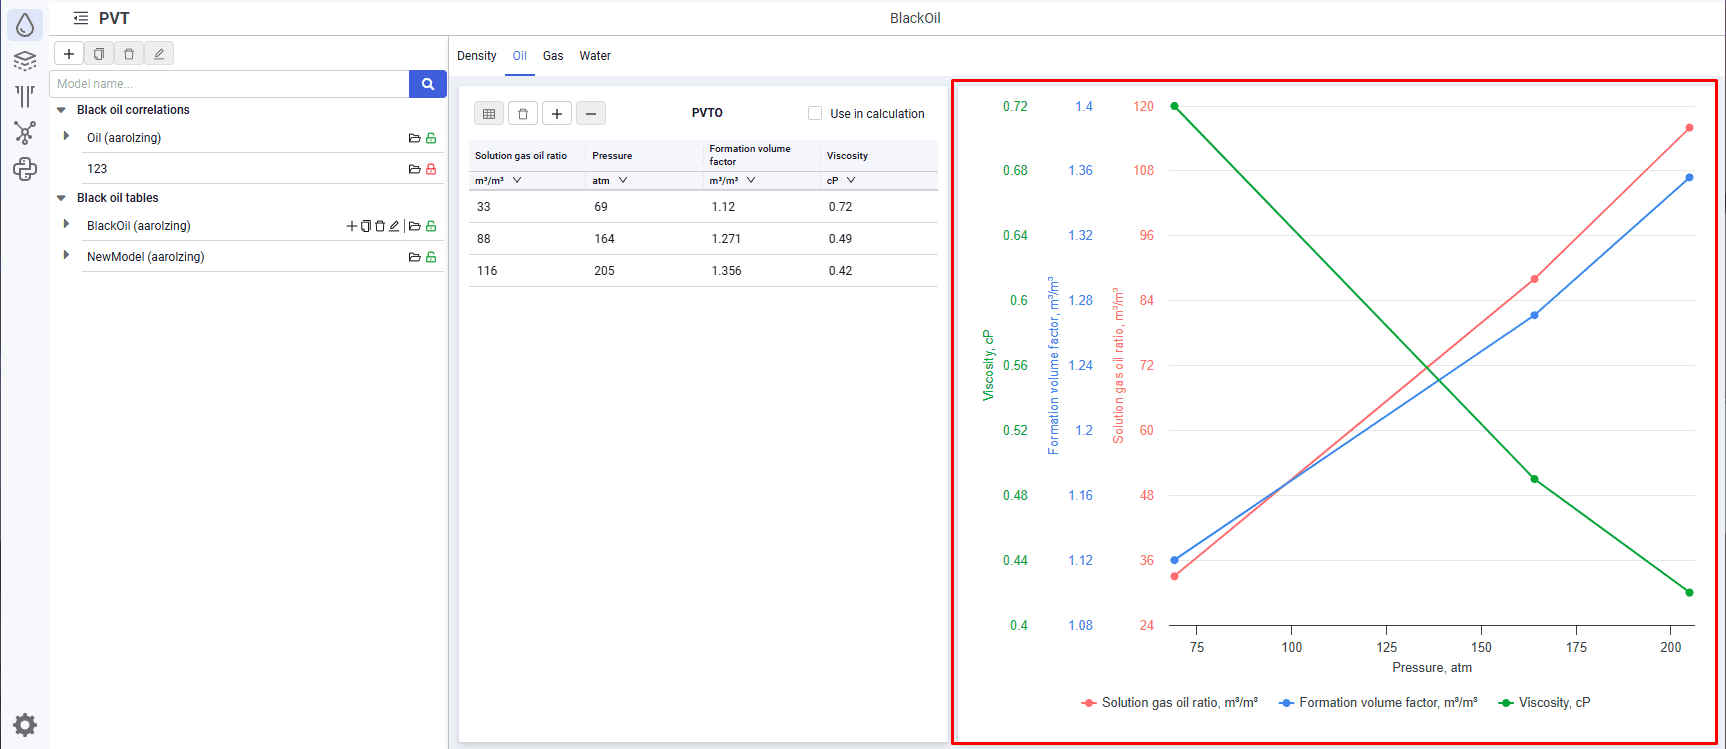Viewport: 1726px width, 749px height.
Task: Open settings gear in sidebar
Action: (x=25, y=725)
